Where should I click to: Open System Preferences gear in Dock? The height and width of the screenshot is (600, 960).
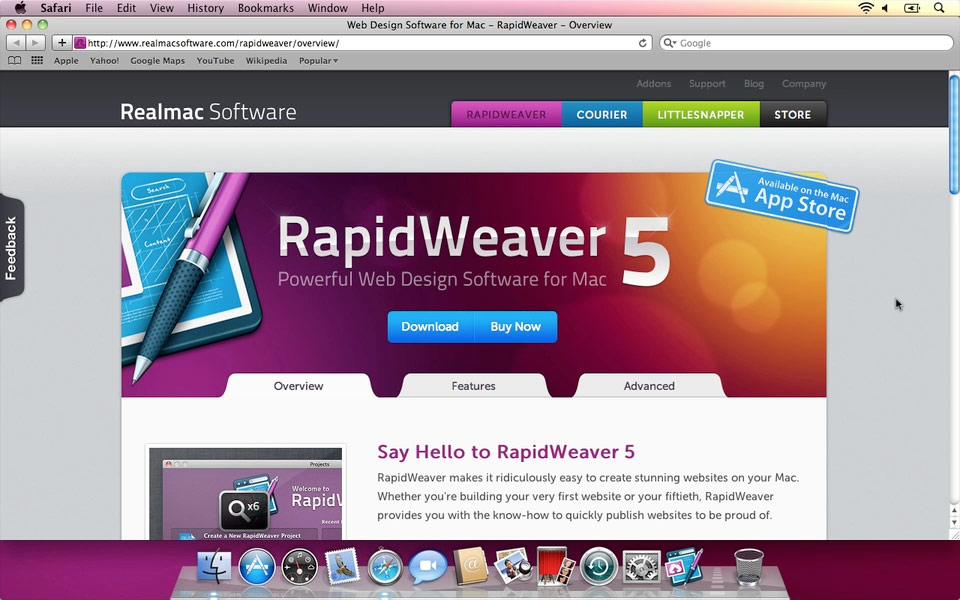click(642, 566)
